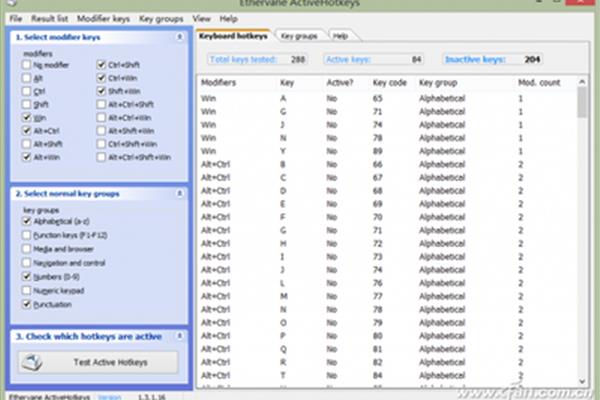Enable the Shift modifier checkbox
This screenshot has width=600, height=400.
click(x=26, y=104)
